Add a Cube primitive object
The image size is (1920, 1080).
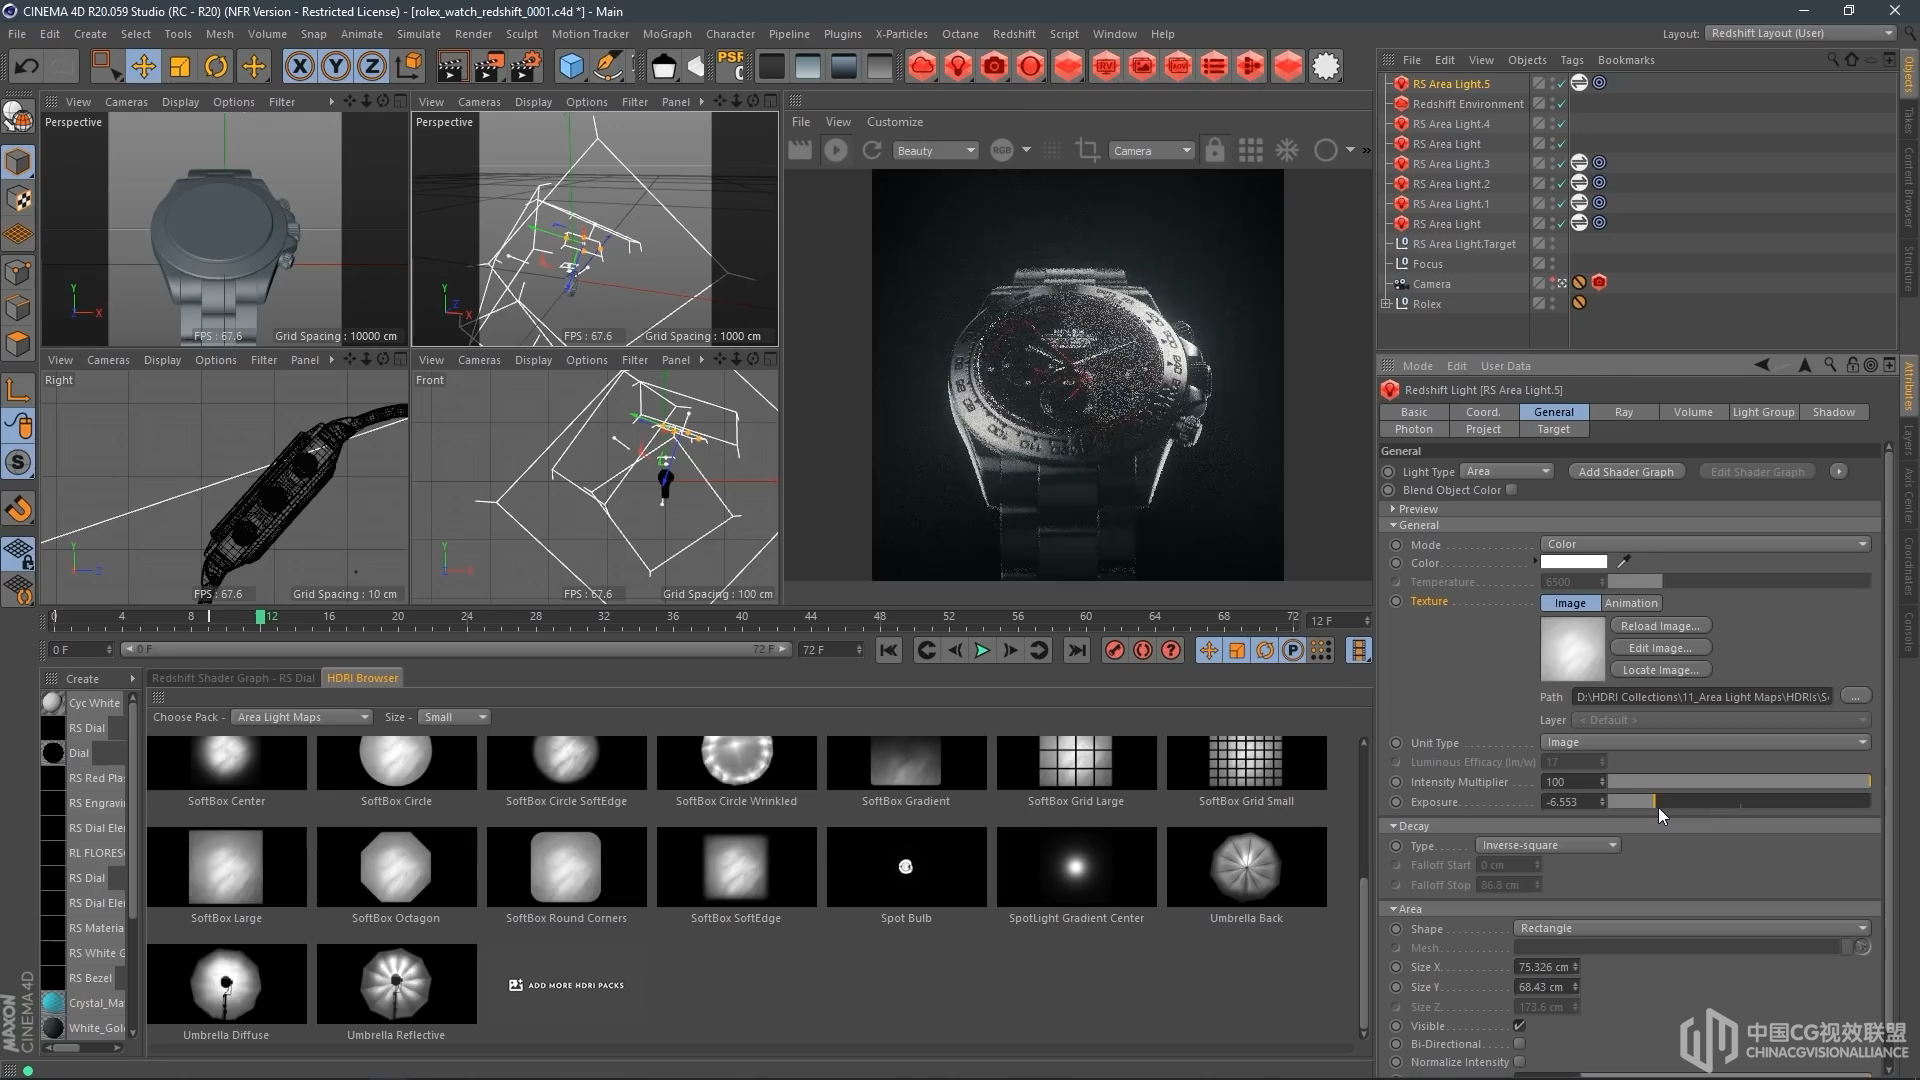click(x=571, y=67)
